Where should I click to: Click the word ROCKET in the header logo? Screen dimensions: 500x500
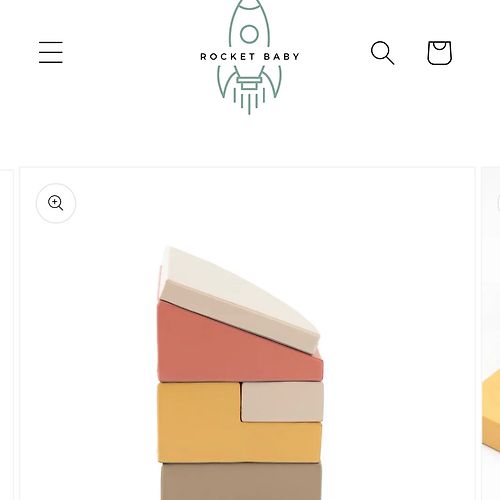pyautogui.click(x=228, y=56)
